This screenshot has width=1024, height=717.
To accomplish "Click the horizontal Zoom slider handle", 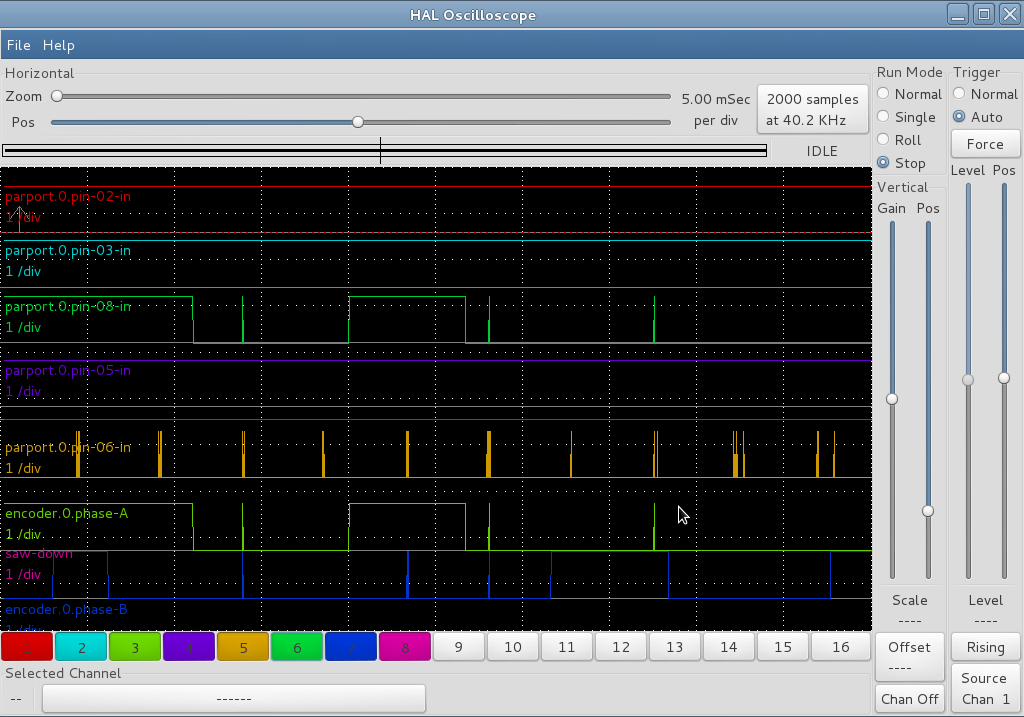I will (x=57, y=96).
